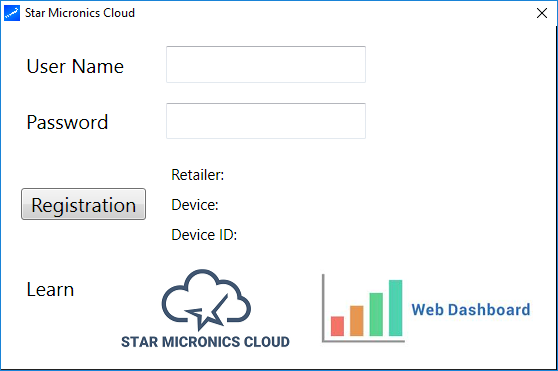The image size is (558, 371).
Task: Click the app icon in title bar
Action: [x=12, y=13]
